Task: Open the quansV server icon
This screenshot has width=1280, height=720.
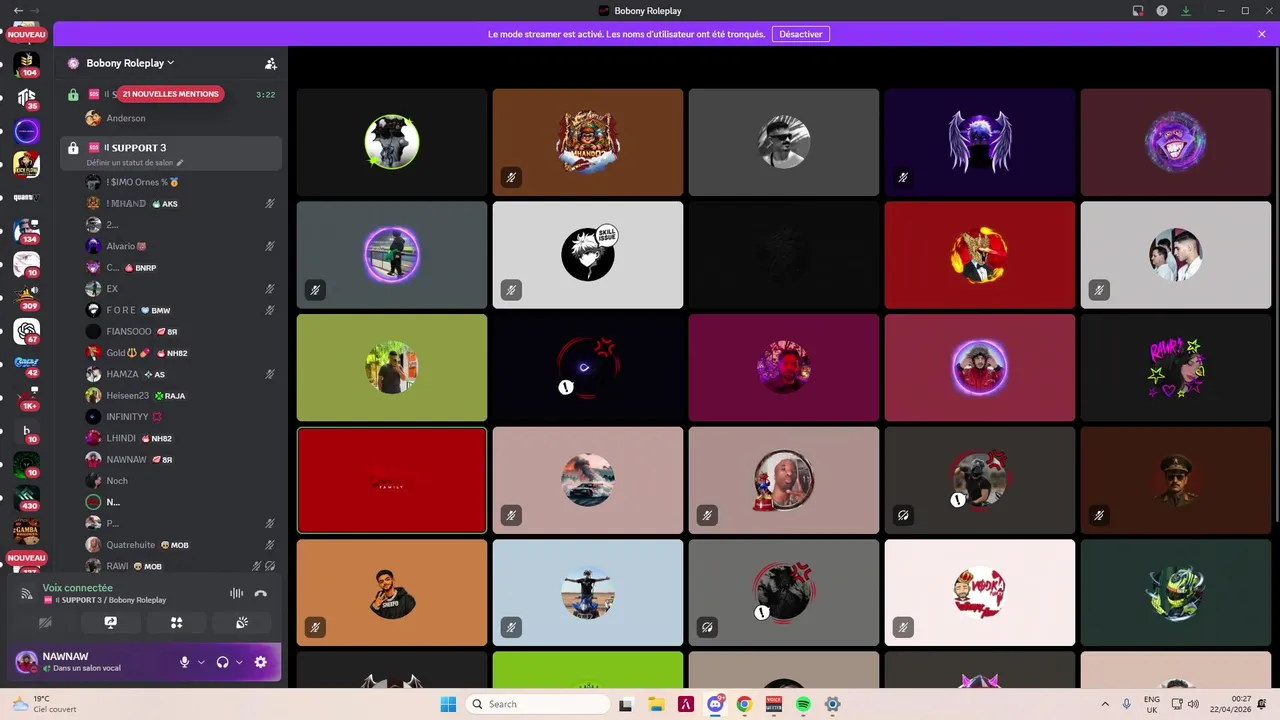Action: click(x=27, y=197)
